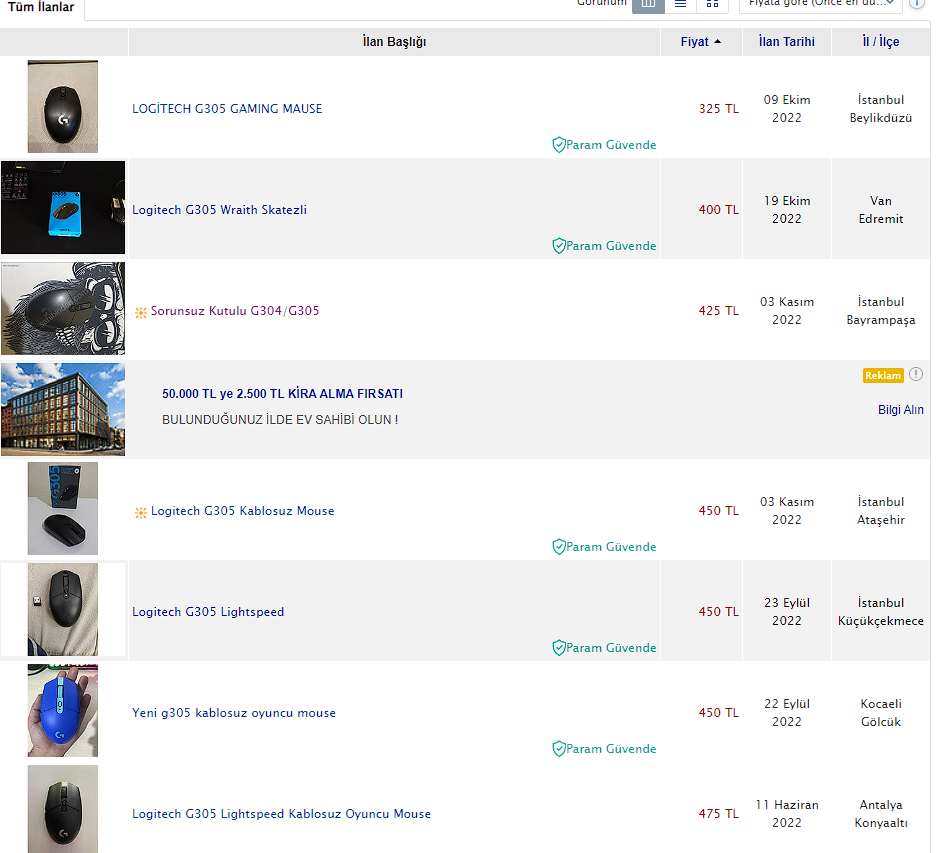Click the 400 TL price
This screenshot has width=950, height=853.
click(719, 210)
